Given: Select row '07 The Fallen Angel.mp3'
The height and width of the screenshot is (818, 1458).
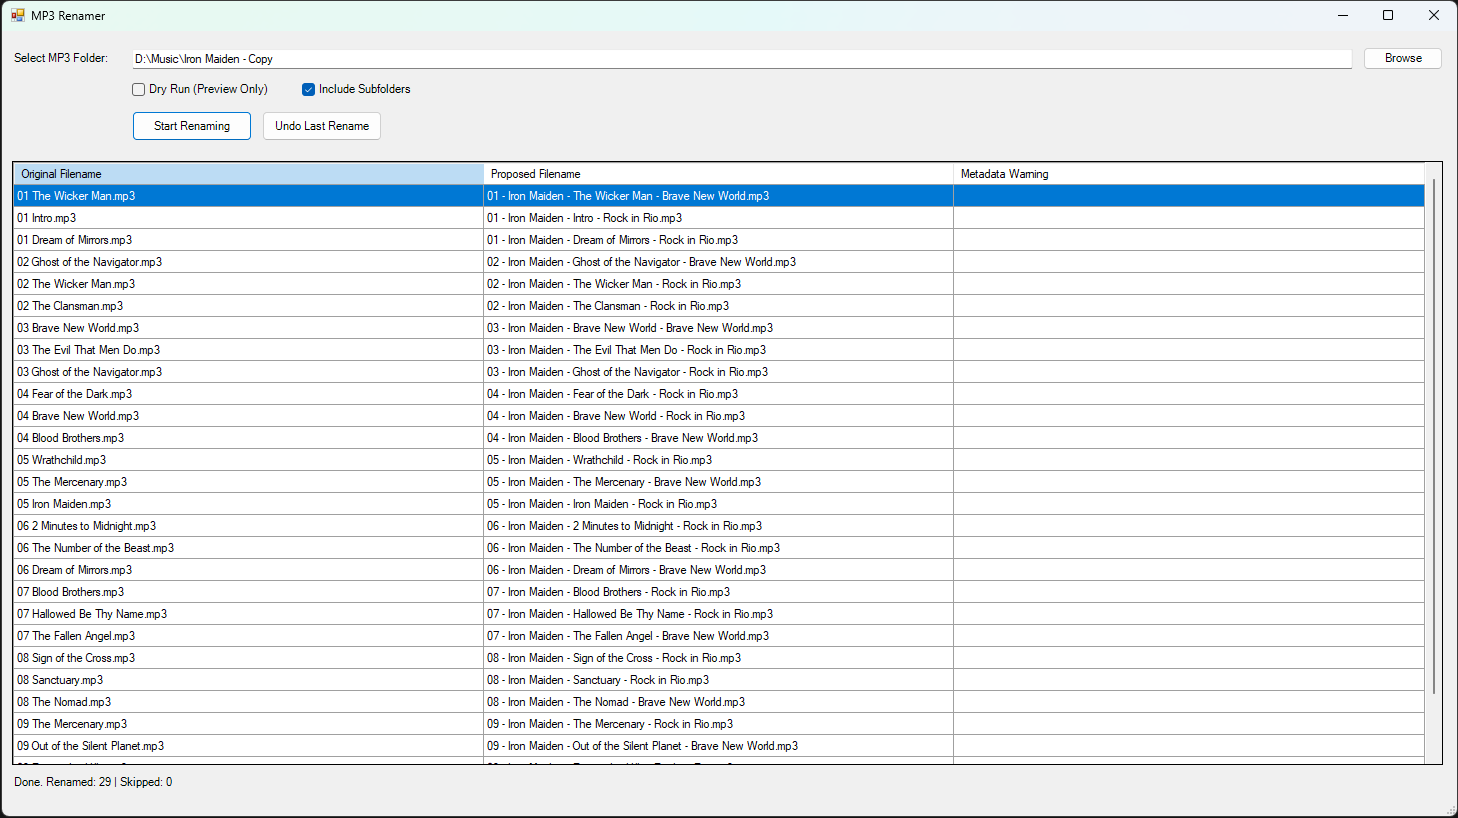Looking at the screenshot, I should pos(718,636).
